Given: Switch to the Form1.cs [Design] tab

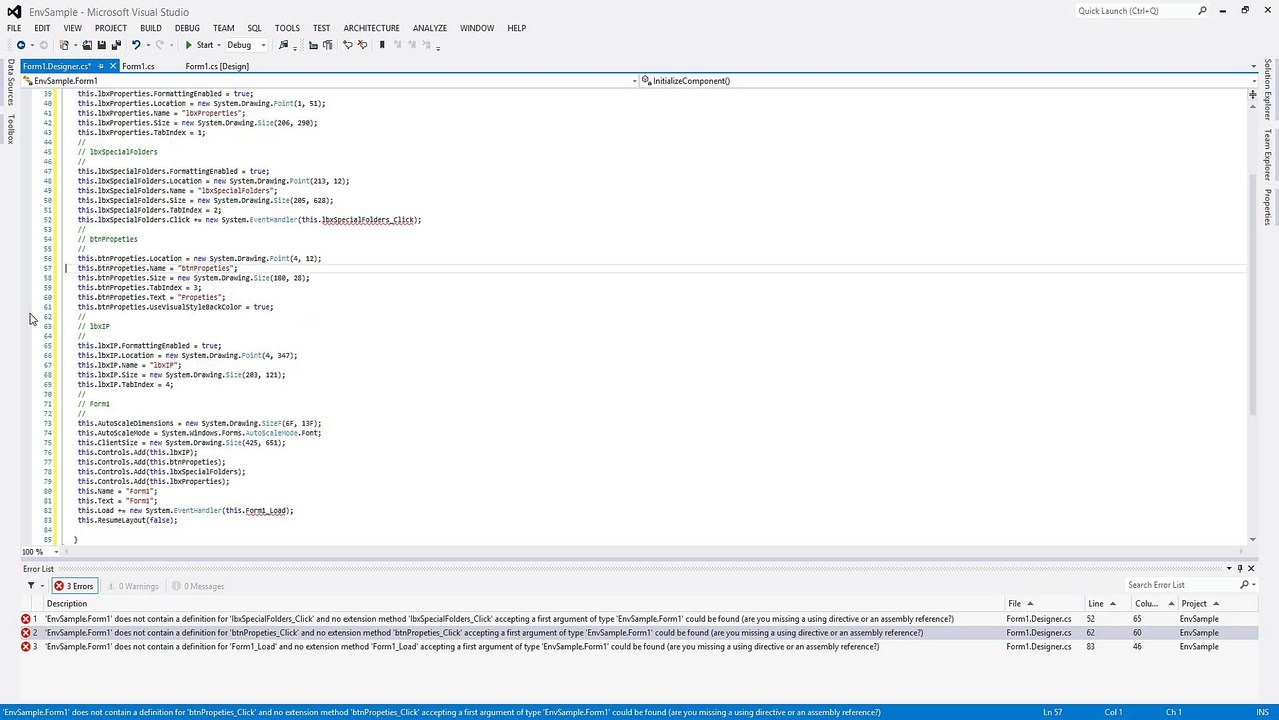Looking at the screenshot, I should pos(217,66).
